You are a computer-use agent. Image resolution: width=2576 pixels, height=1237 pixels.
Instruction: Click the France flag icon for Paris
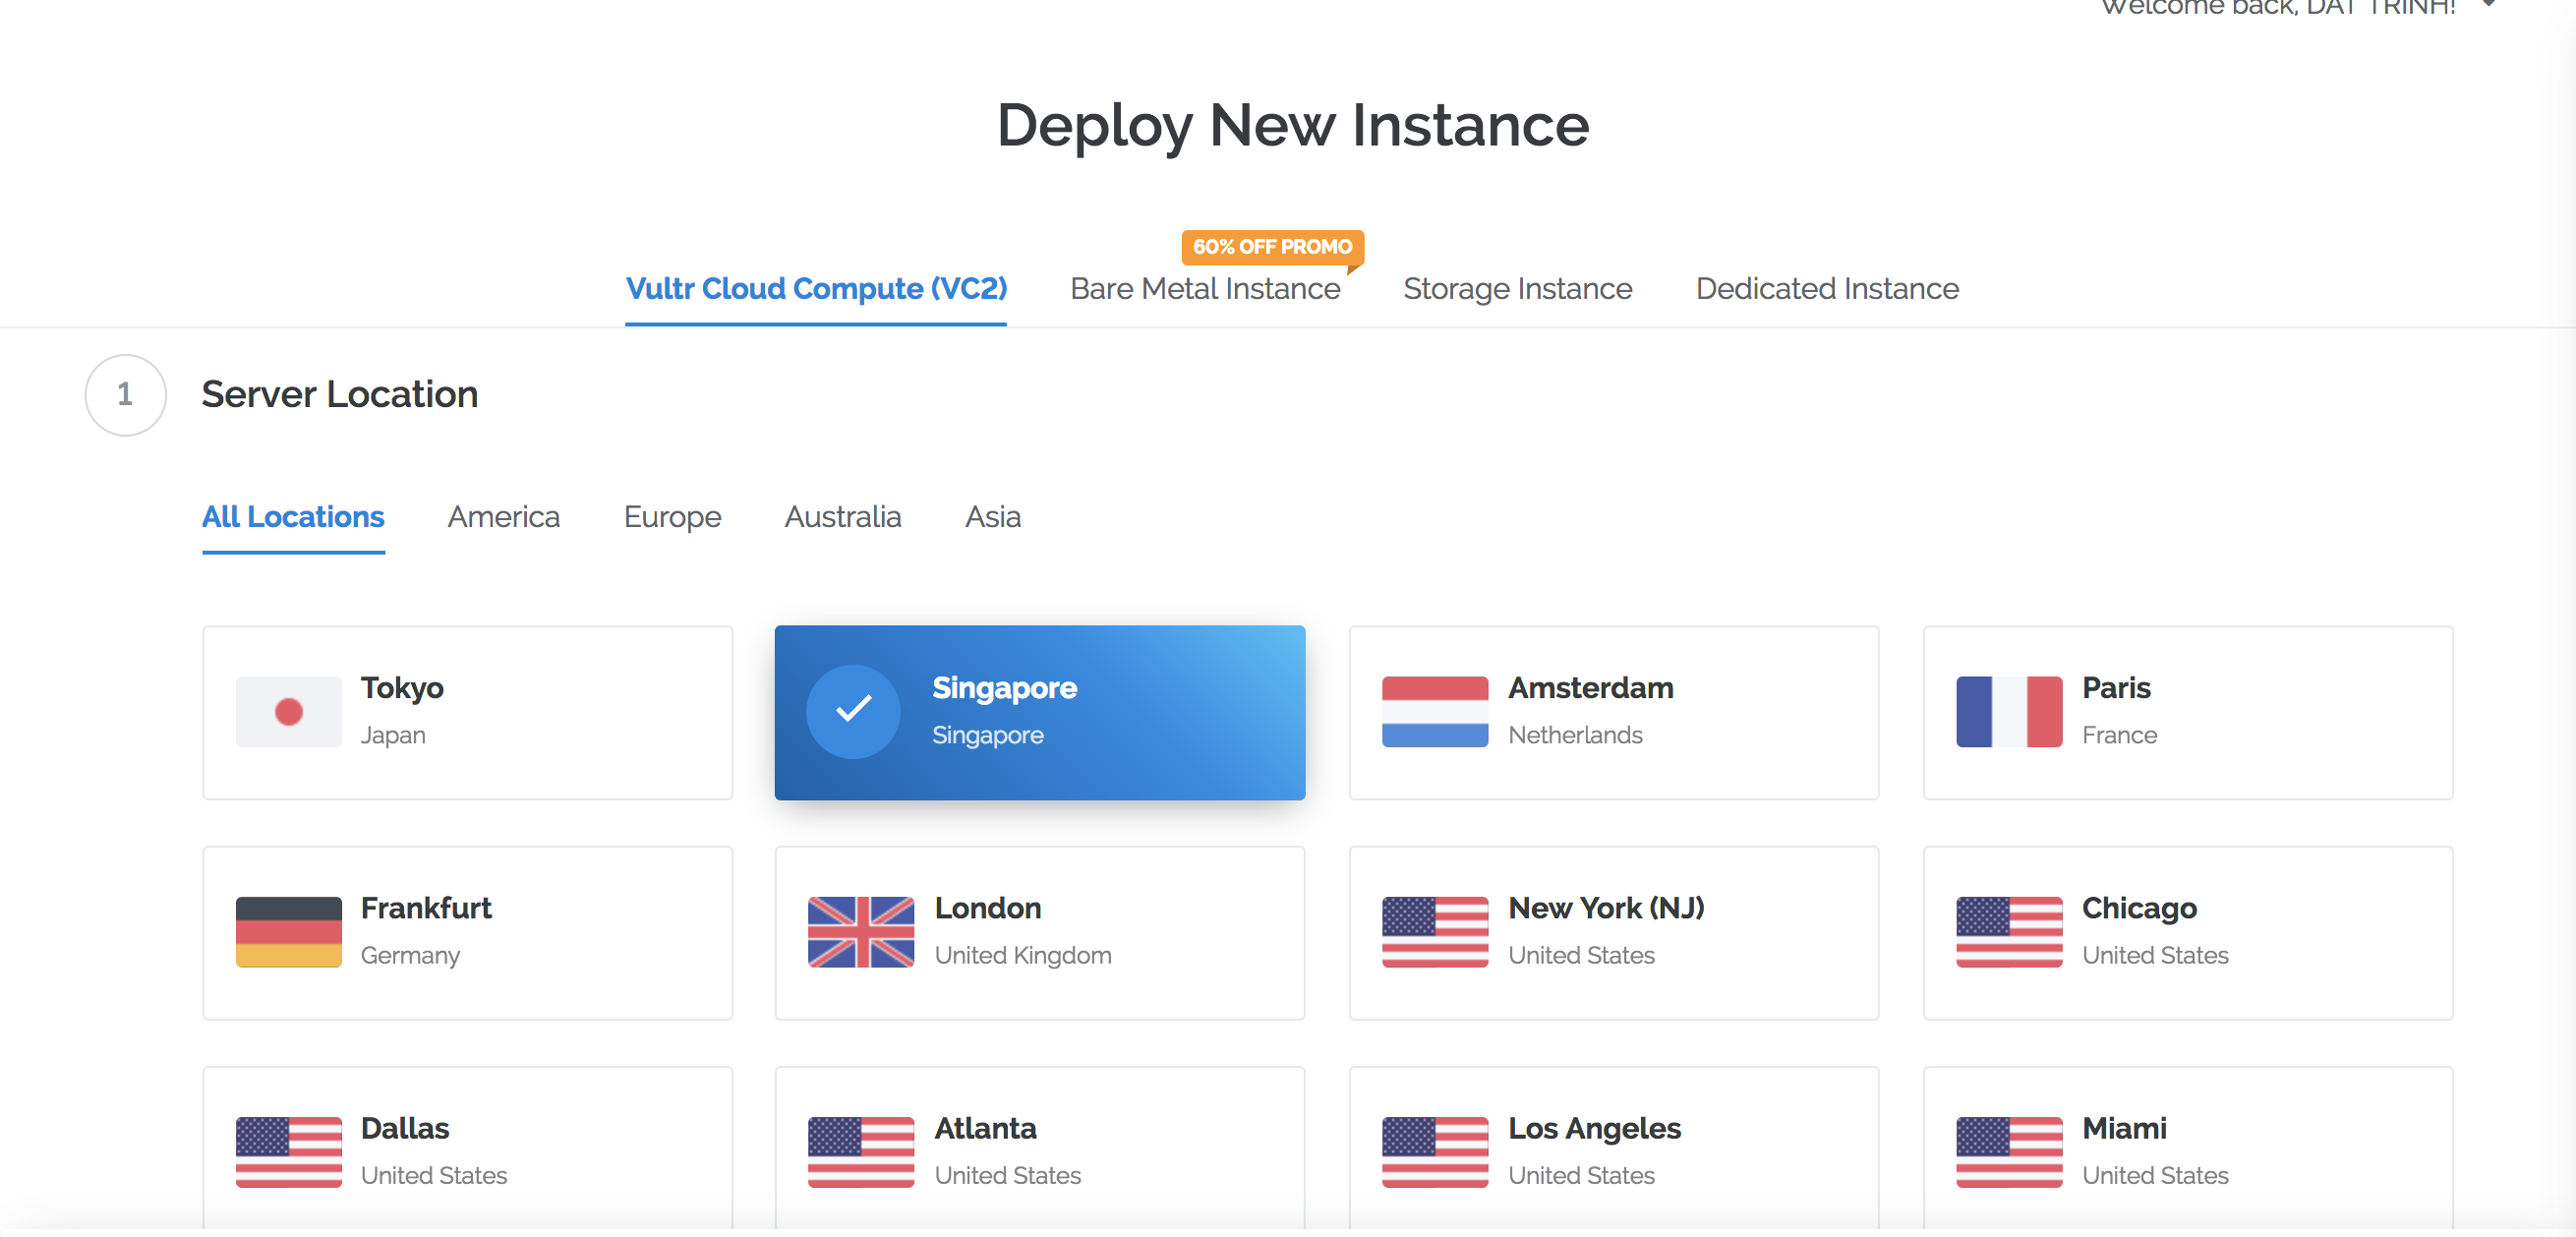[x=2008, y=711]
